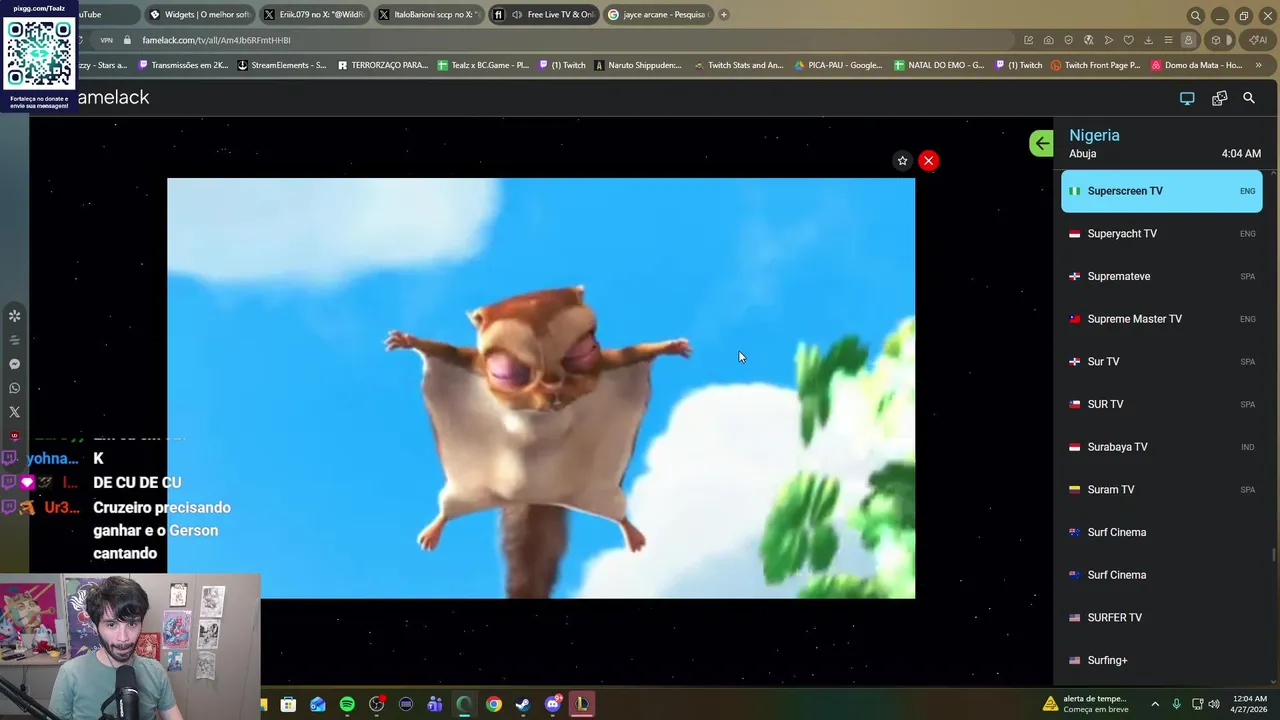Open the TERRORZAÇO PARA bookmark
The width and height of the screenshot is (1280, 720).
[x=383, y=65]
